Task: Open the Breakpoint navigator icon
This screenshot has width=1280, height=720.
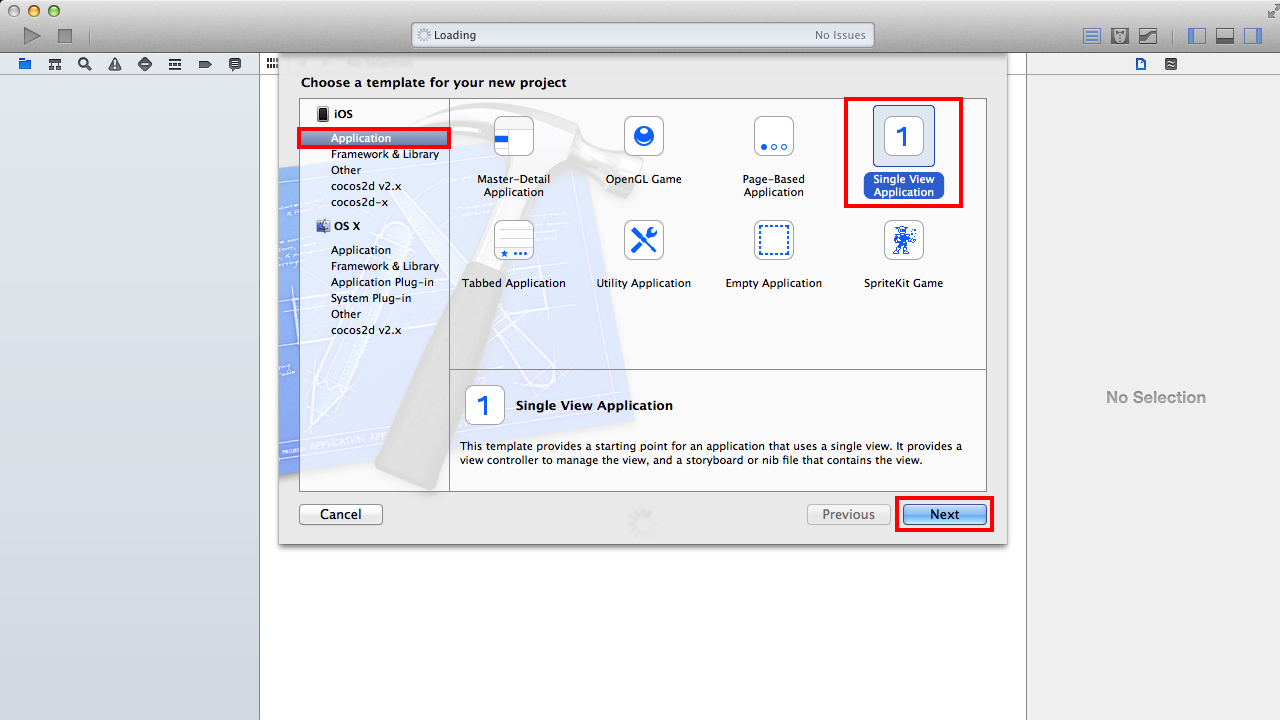Action: 205,64
